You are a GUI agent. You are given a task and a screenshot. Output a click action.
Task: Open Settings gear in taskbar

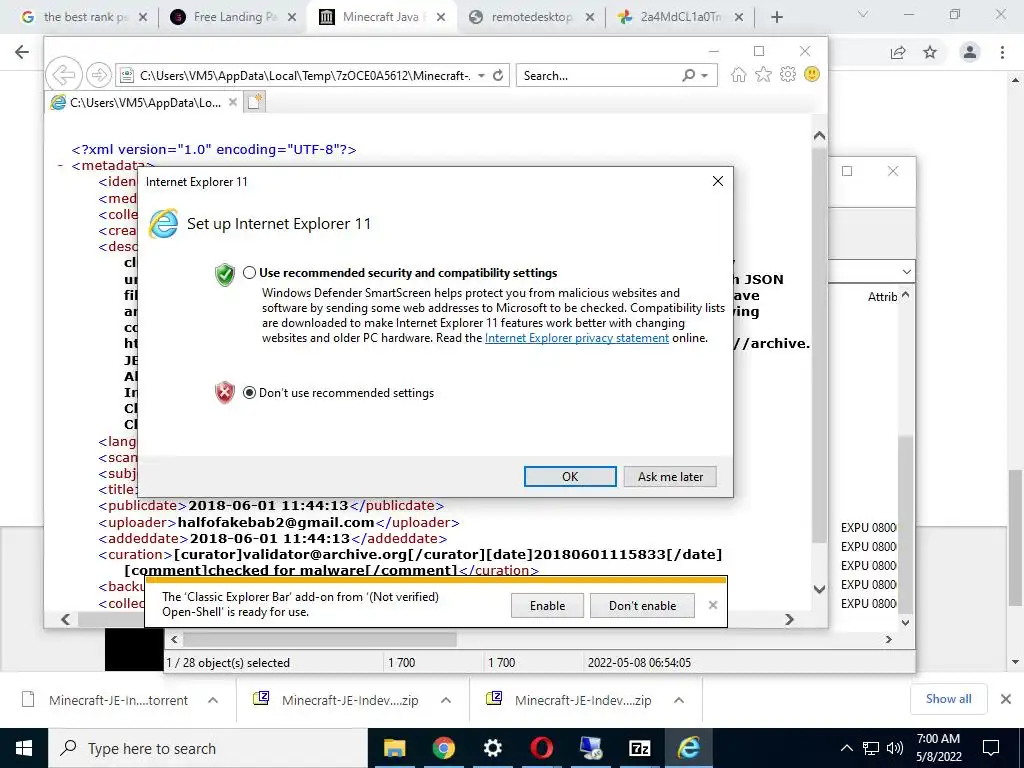[492, 748]
